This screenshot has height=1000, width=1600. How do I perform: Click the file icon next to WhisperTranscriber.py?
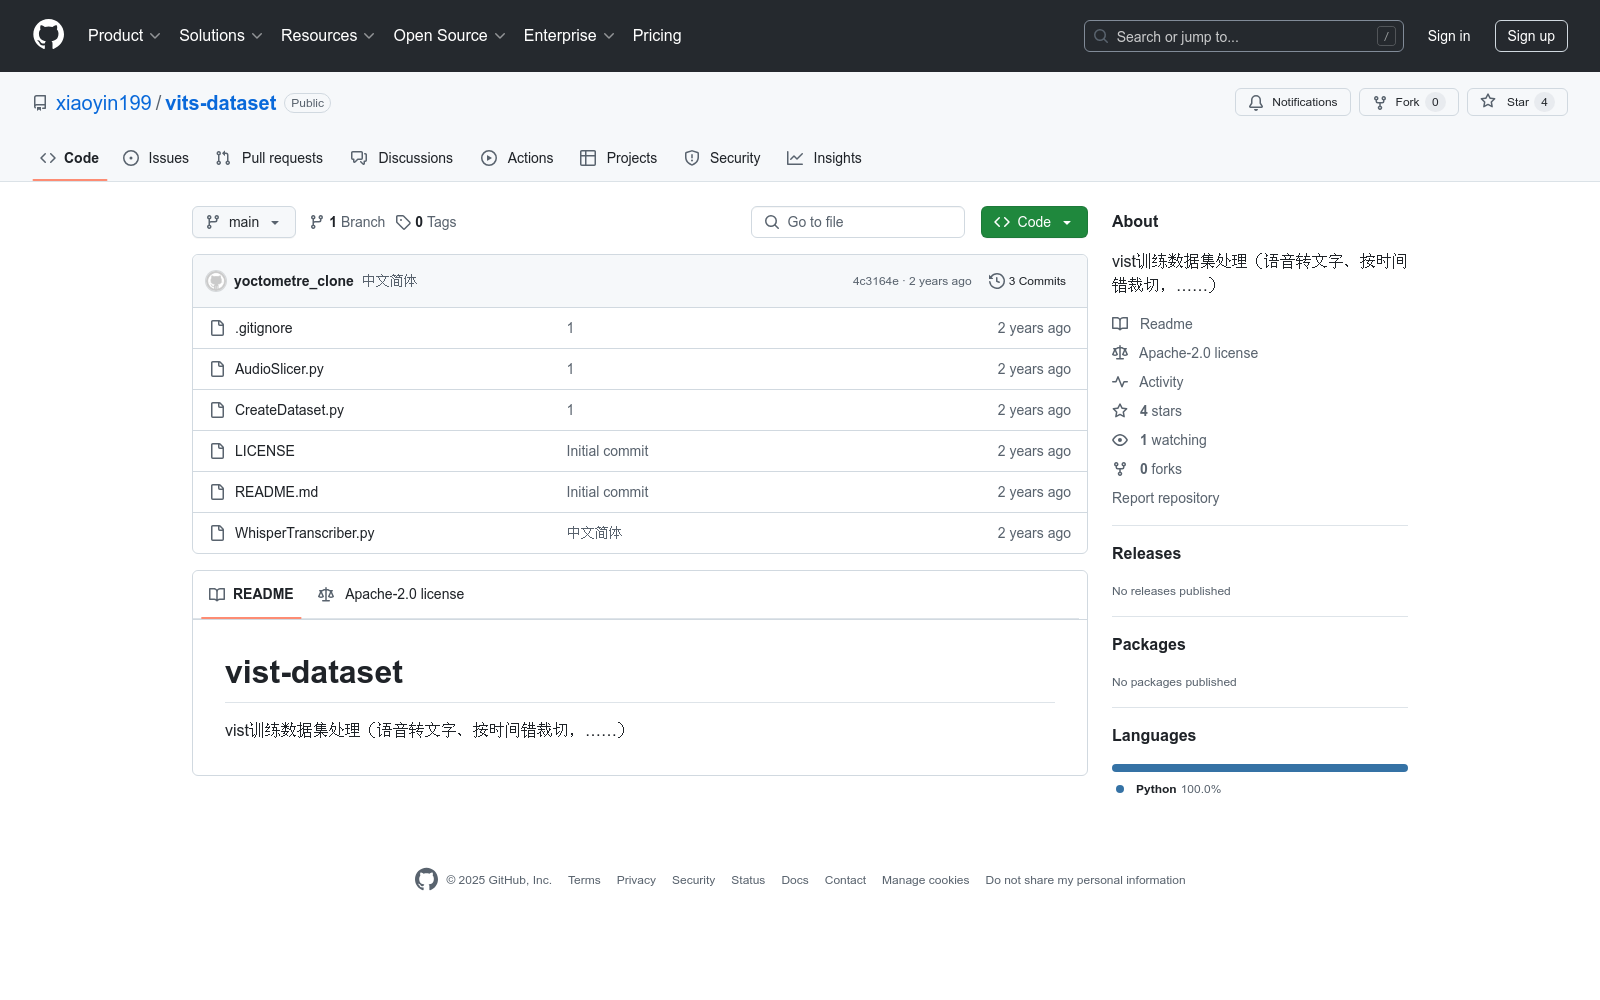click(x=217, y=533)
